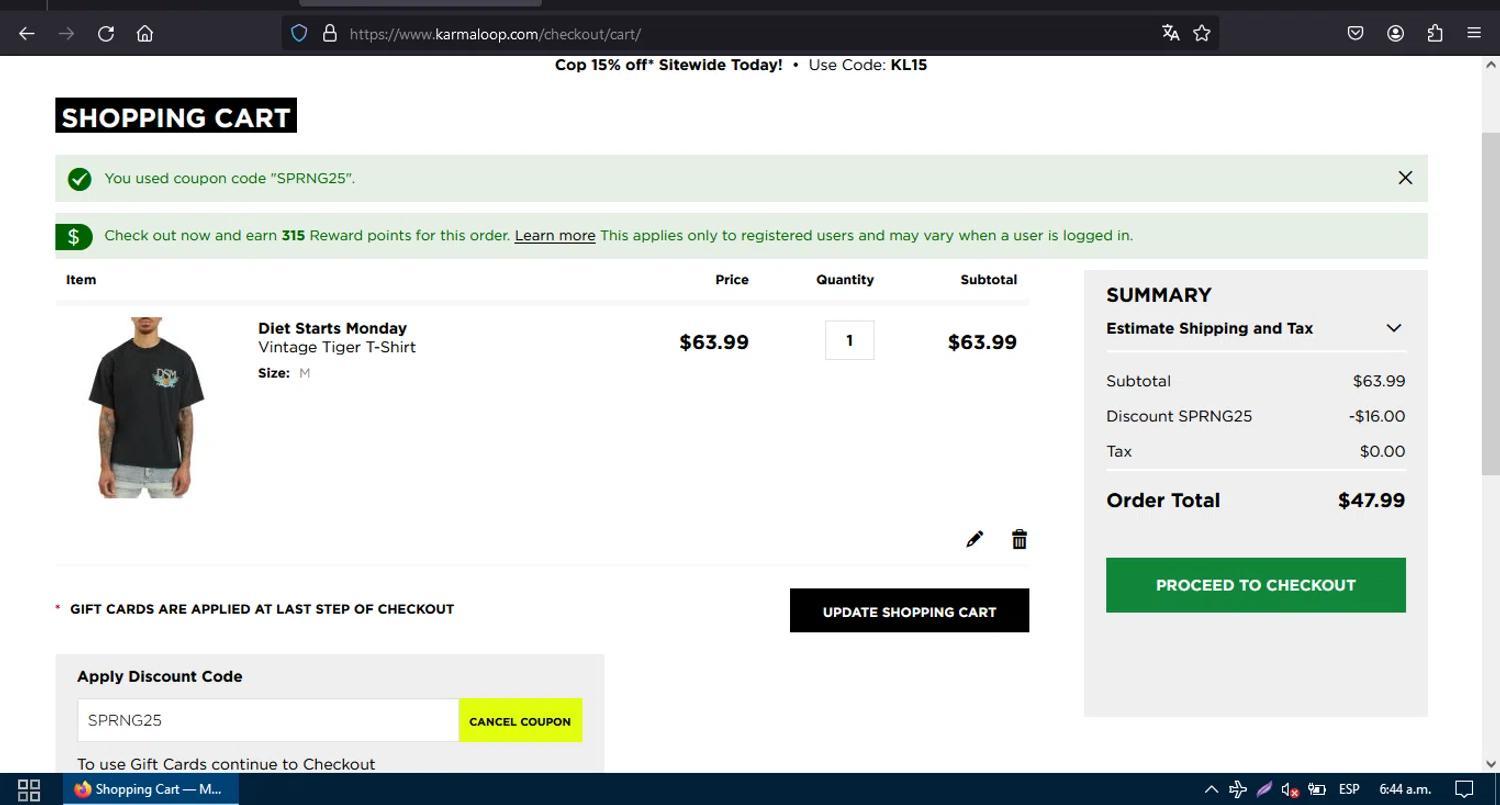This screenshot has height=805, width=1500.
Task: Click the browser address bar URL
Action: click(x=495, y=34)
